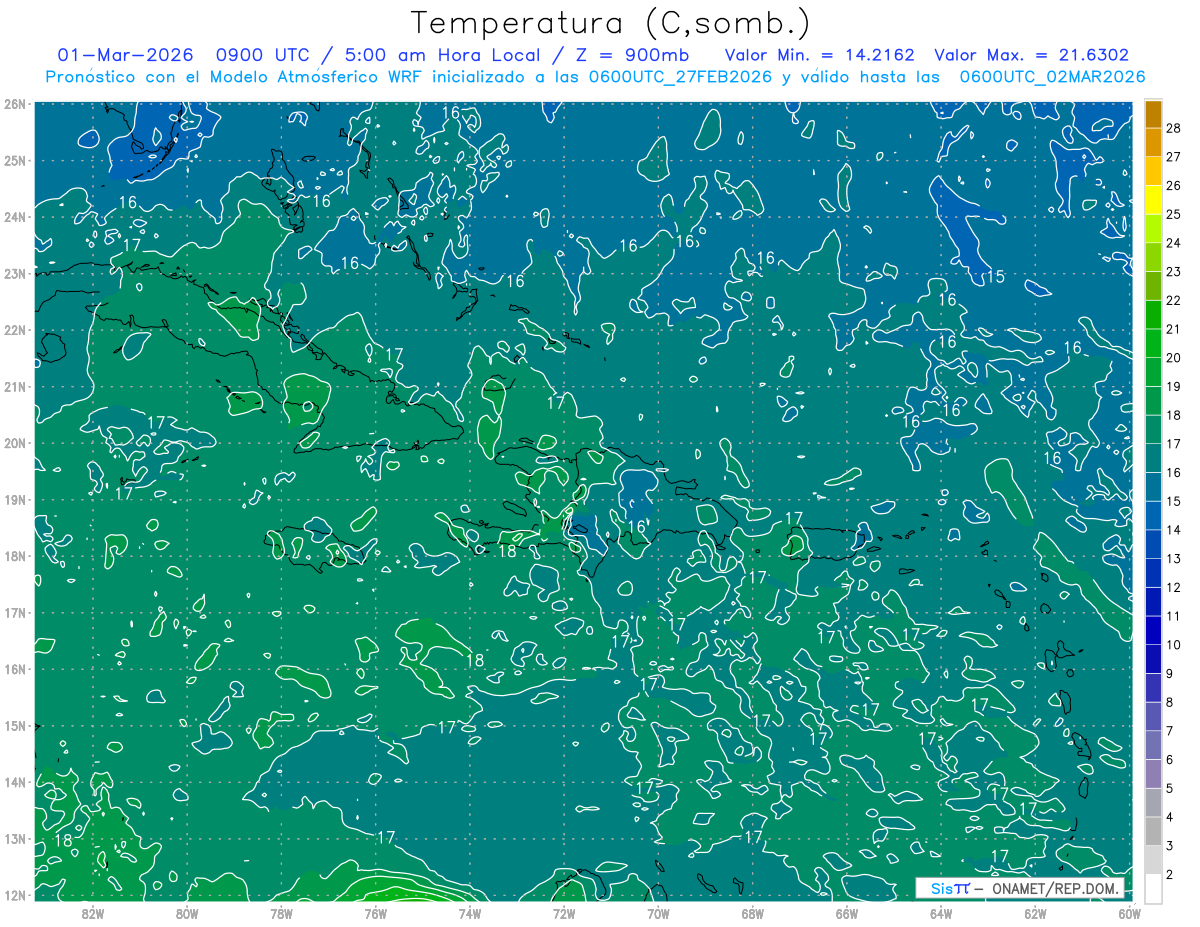The width and height of the screenshot is (1200, 927).
Task: Pick the bright green swatch between 21 and 22
Action: pos(1153,315)
